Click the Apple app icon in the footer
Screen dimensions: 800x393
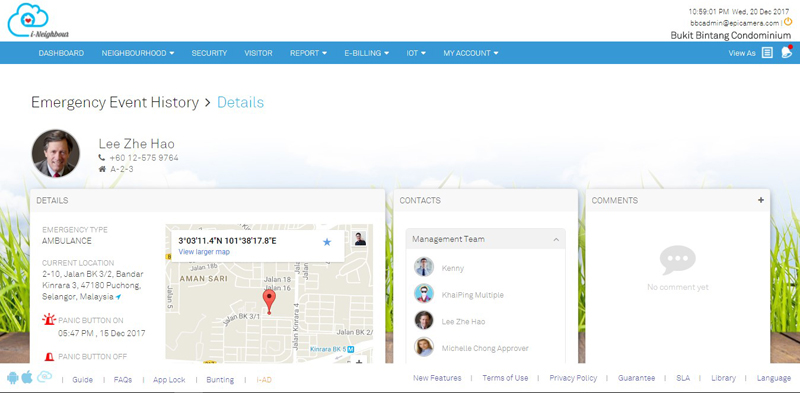pos(27,377)
